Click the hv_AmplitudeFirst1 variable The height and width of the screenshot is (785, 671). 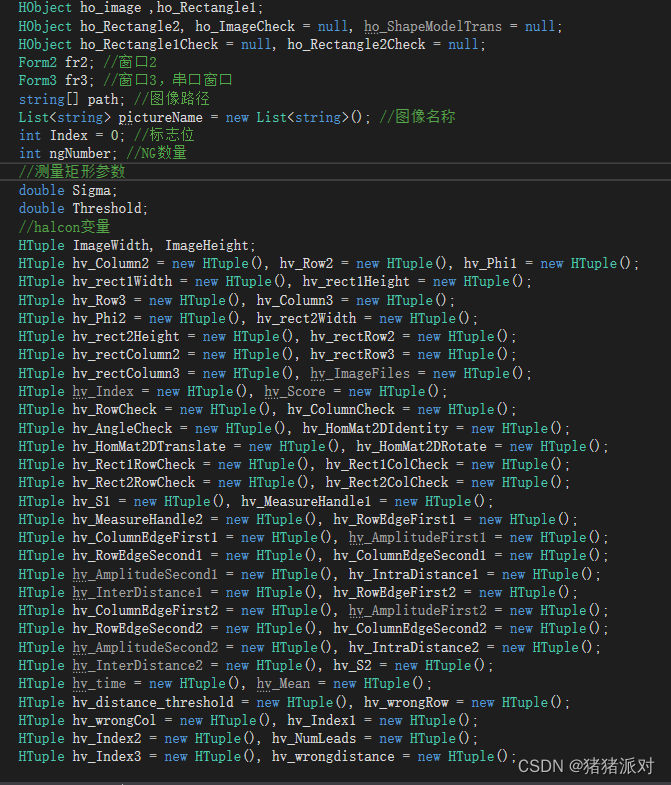point(418,538)
